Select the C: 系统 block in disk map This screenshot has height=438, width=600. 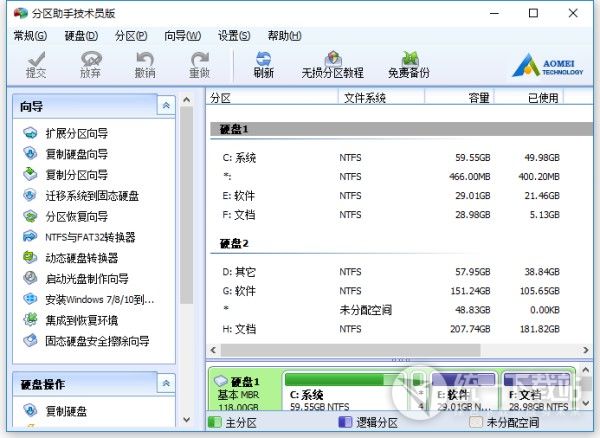pos(344,391)
